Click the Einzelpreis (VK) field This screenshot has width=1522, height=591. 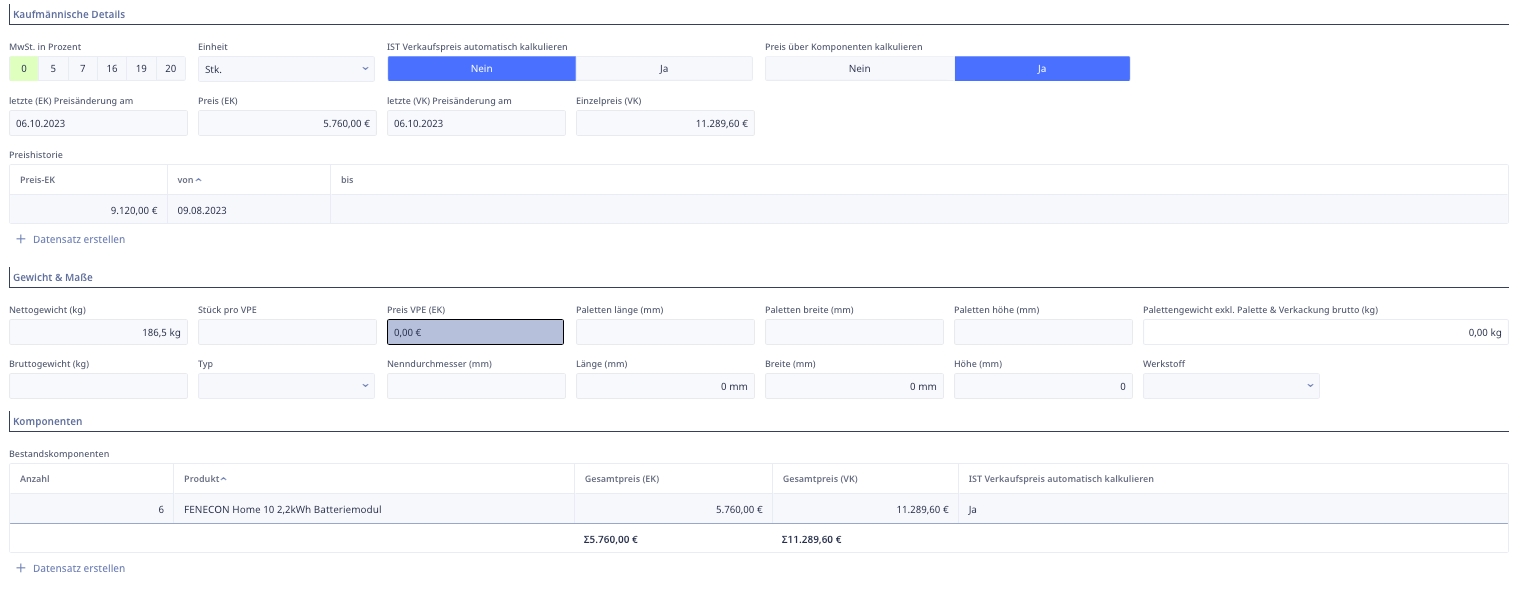(665, 123)
